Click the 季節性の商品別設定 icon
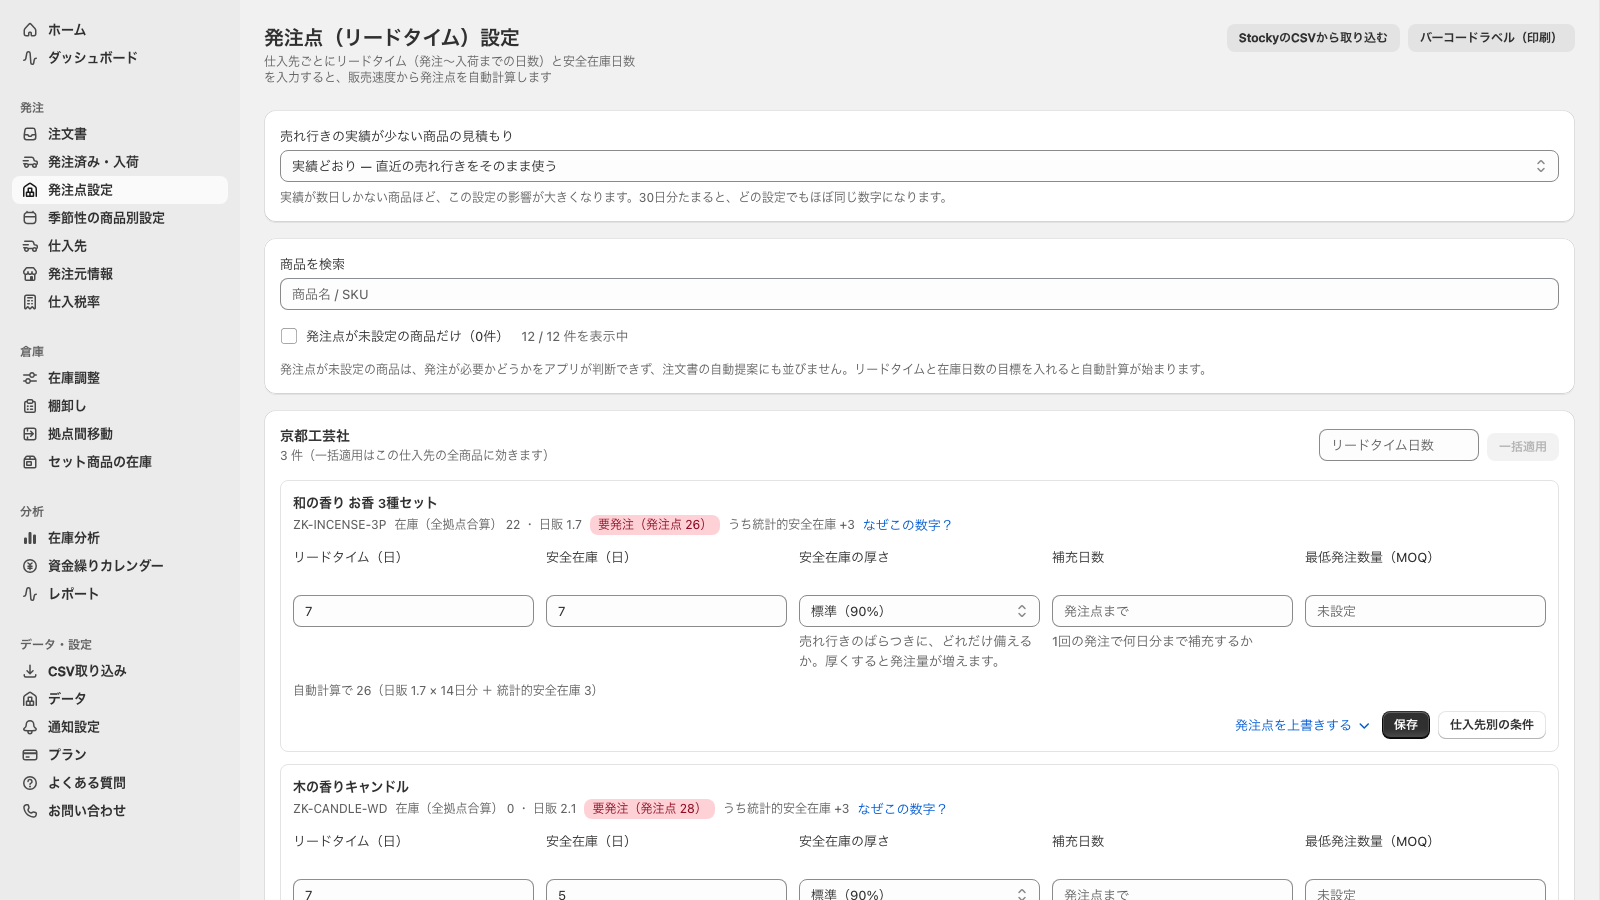 pos(30,218)
